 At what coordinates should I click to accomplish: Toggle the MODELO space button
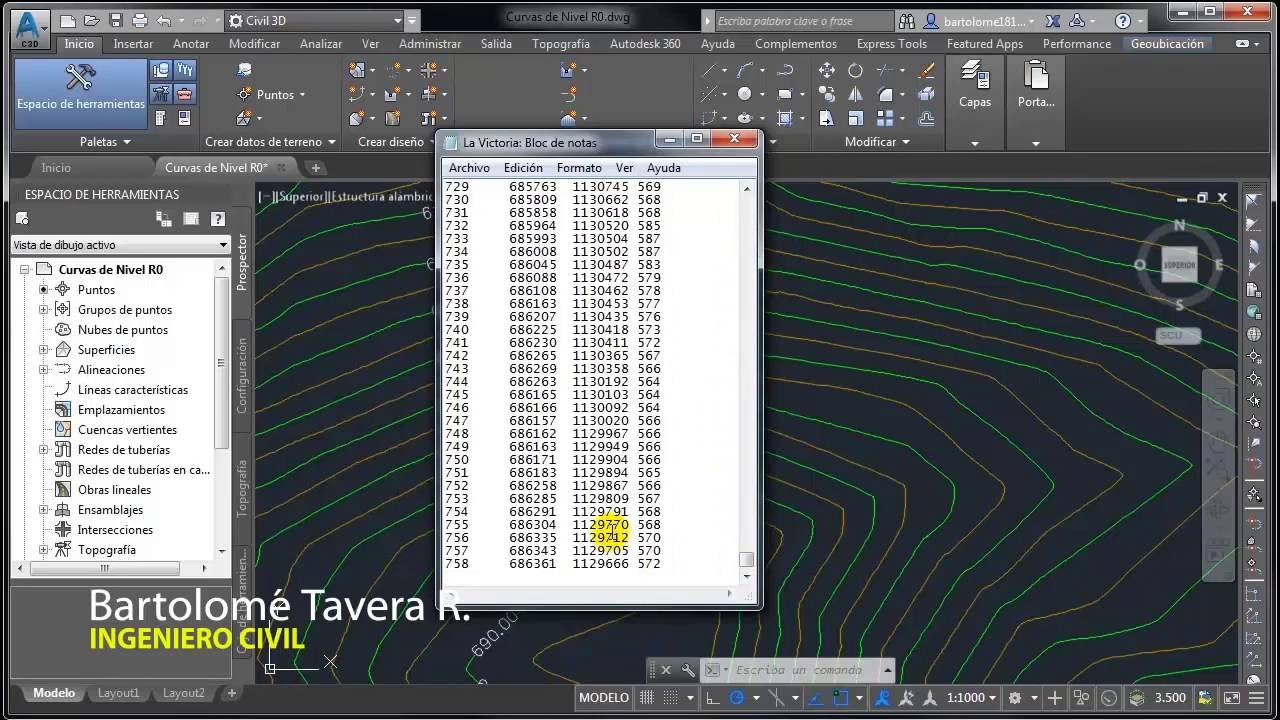(604, 698)
